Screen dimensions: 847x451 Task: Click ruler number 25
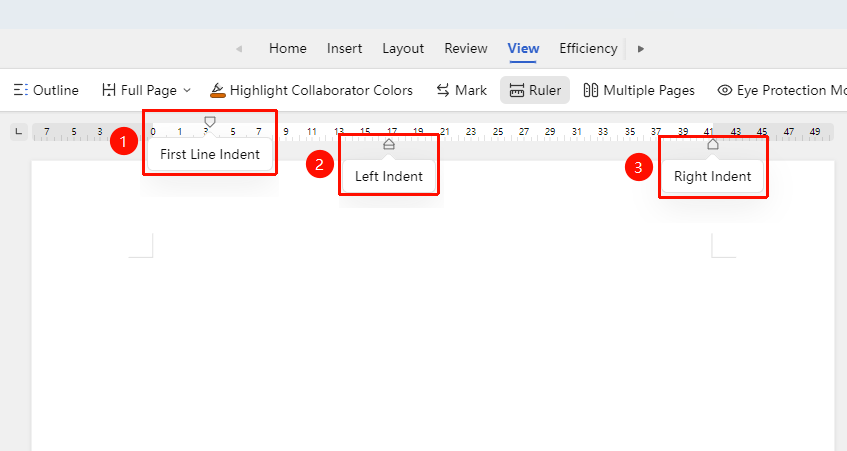click(x=498, y=131)
